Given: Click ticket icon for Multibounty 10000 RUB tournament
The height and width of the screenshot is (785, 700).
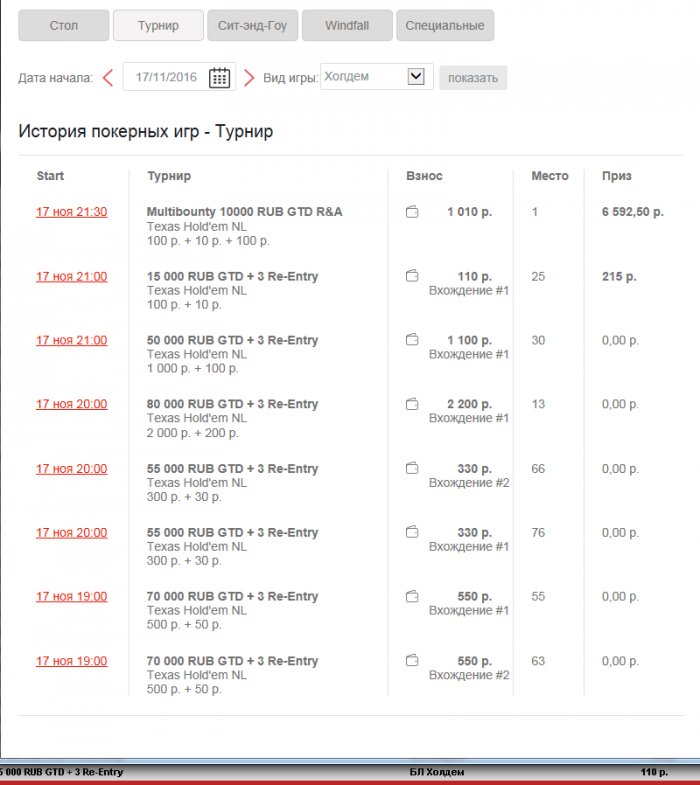Looking at the screenshot, I should (412, 212).
